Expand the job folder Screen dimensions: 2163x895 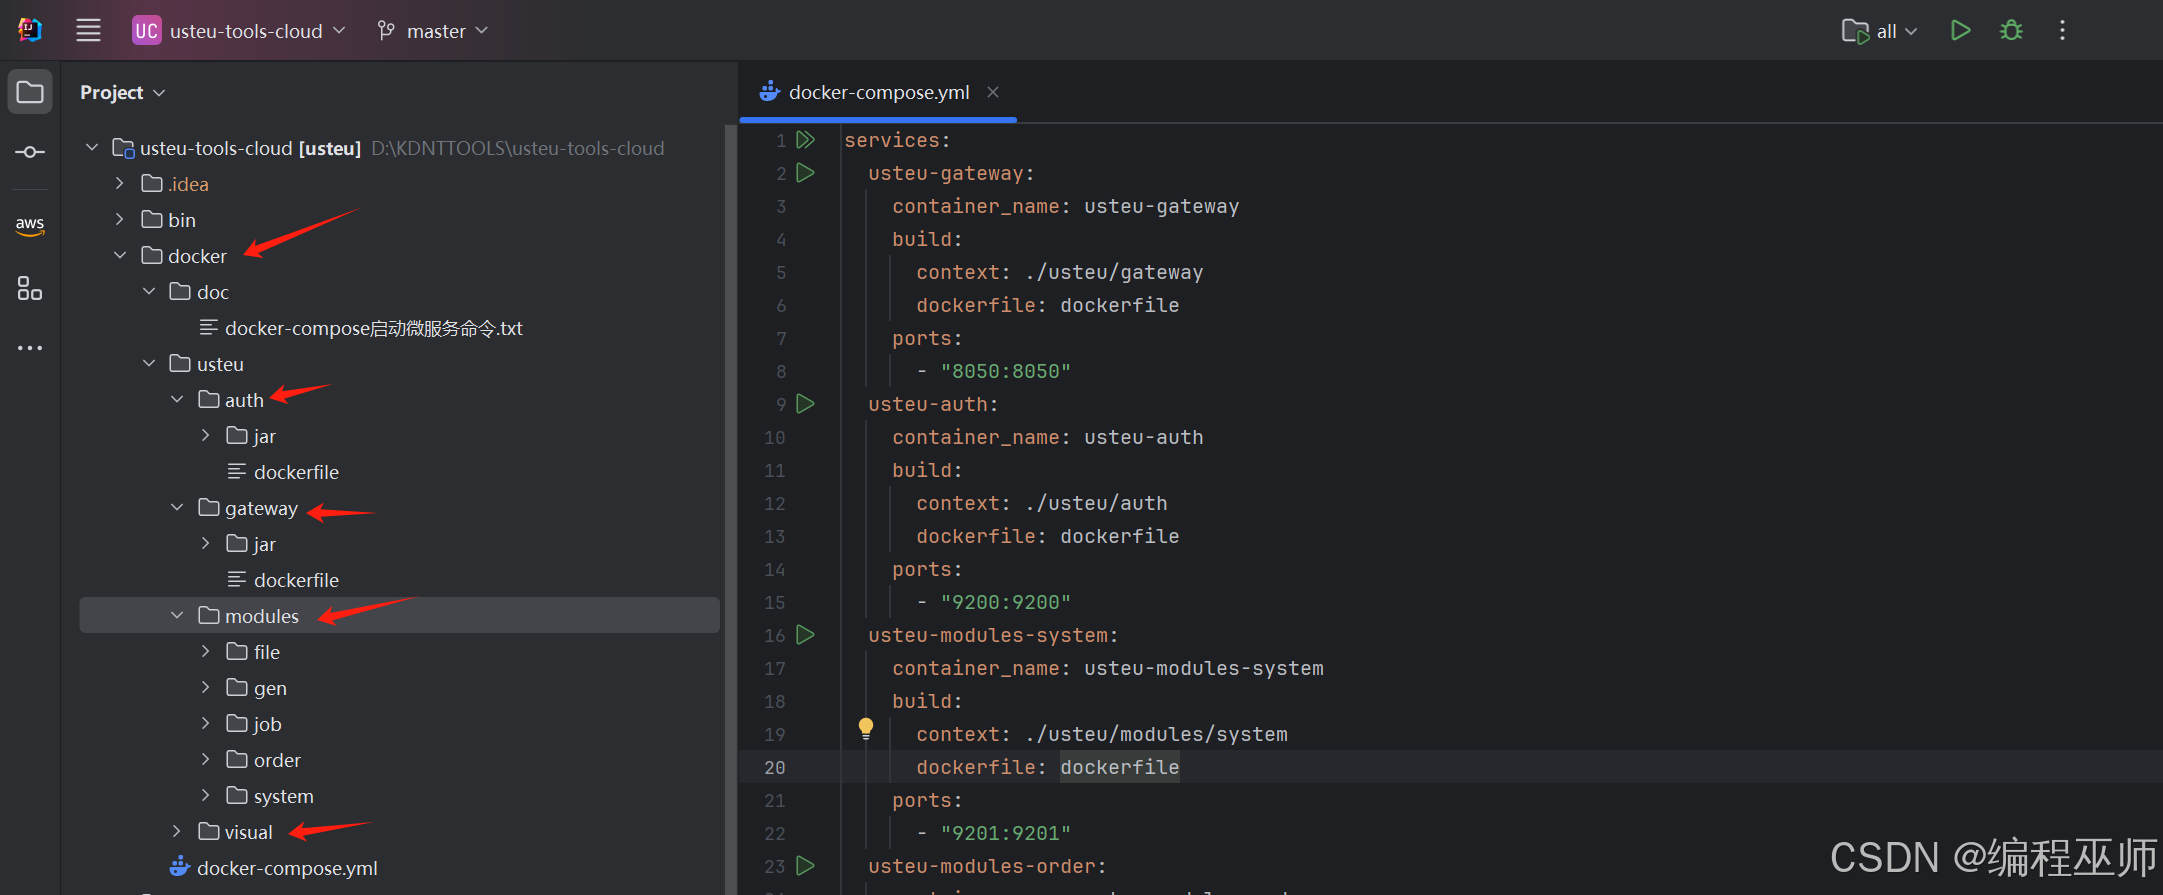[206, 724]
